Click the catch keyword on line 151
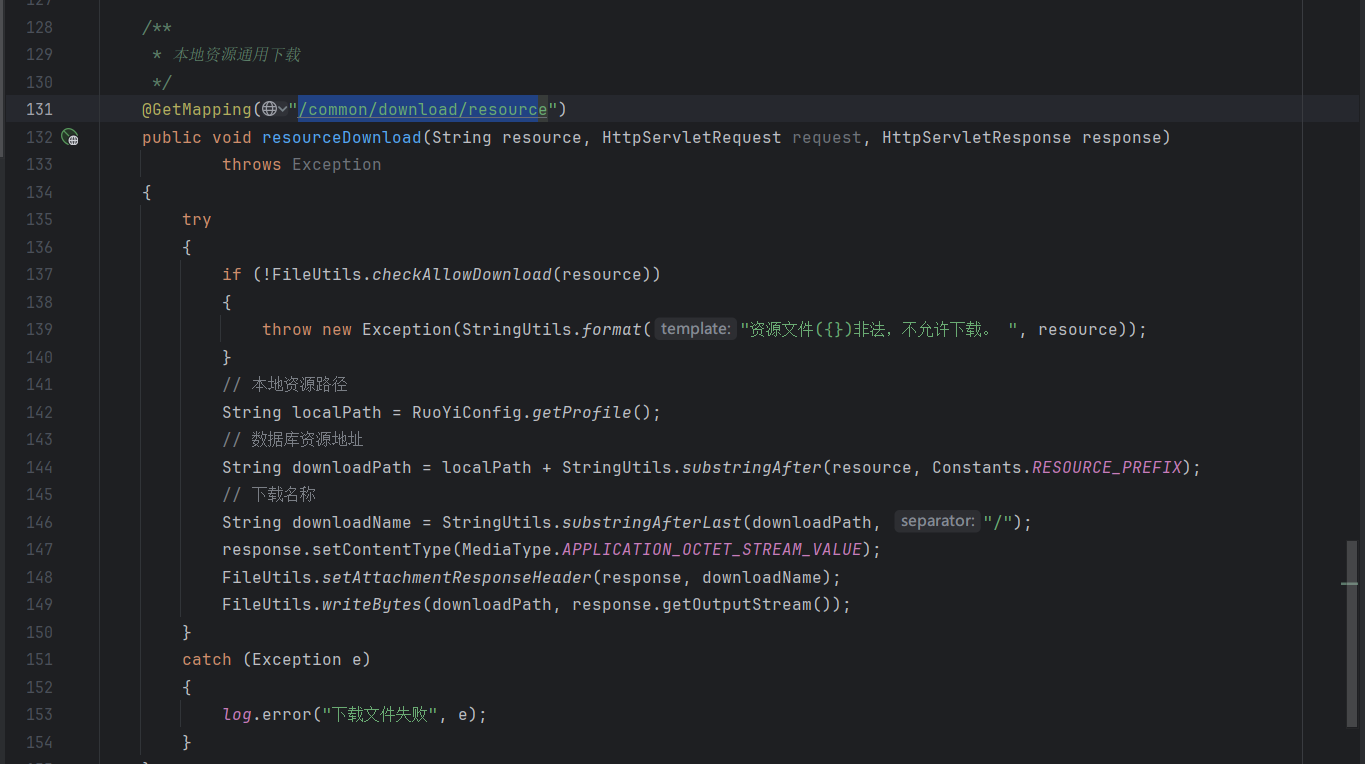 click(207, 659)
